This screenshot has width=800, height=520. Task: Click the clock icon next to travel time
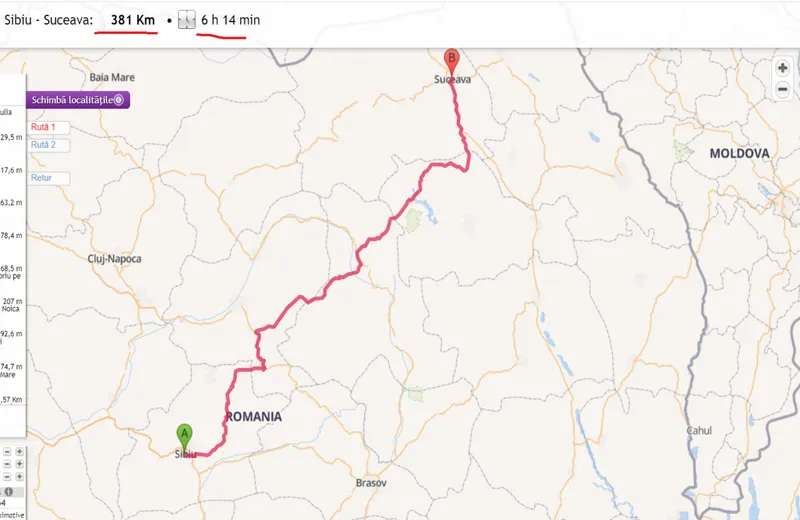pos(187,20)
